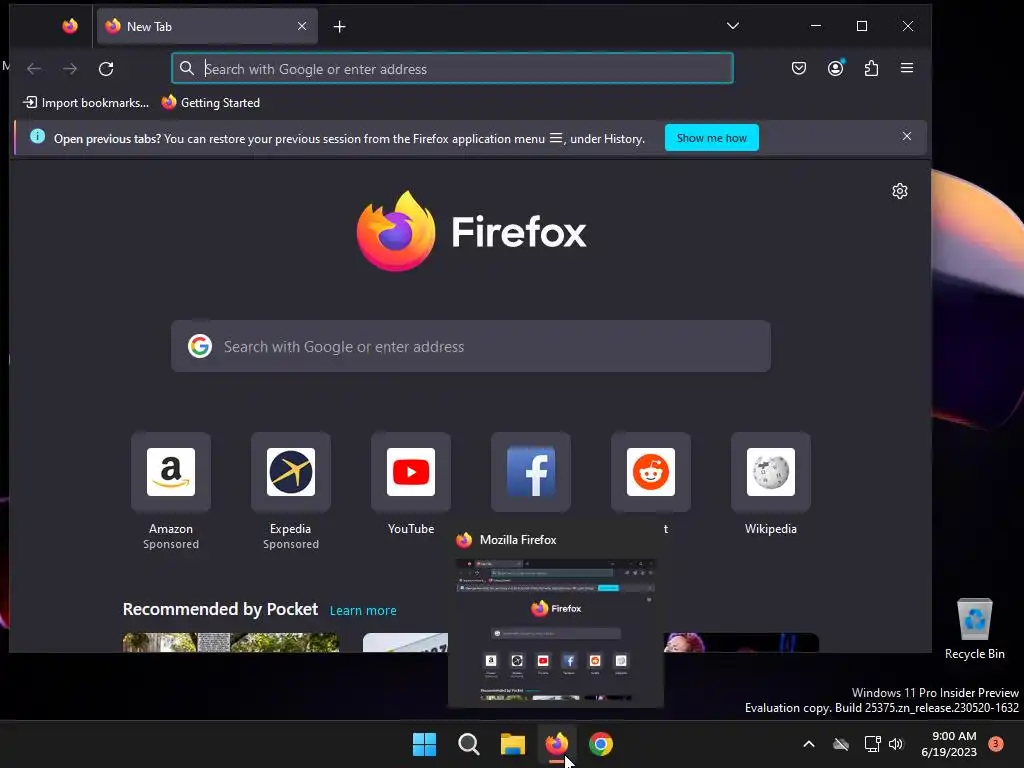Click the Show me how button
This screenshot has height=768, width=1024.
click(711, 138)
